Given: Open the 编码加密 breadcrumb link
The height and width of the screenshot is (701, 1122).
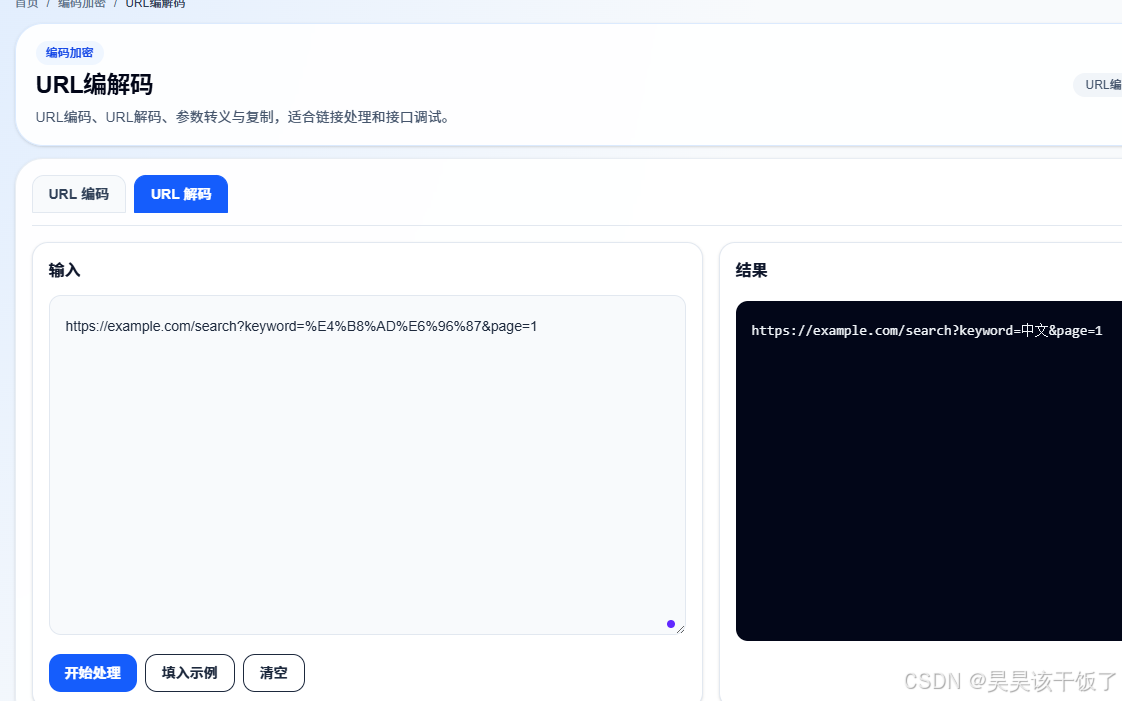Looking at the screenshot, I should point(82,4).
